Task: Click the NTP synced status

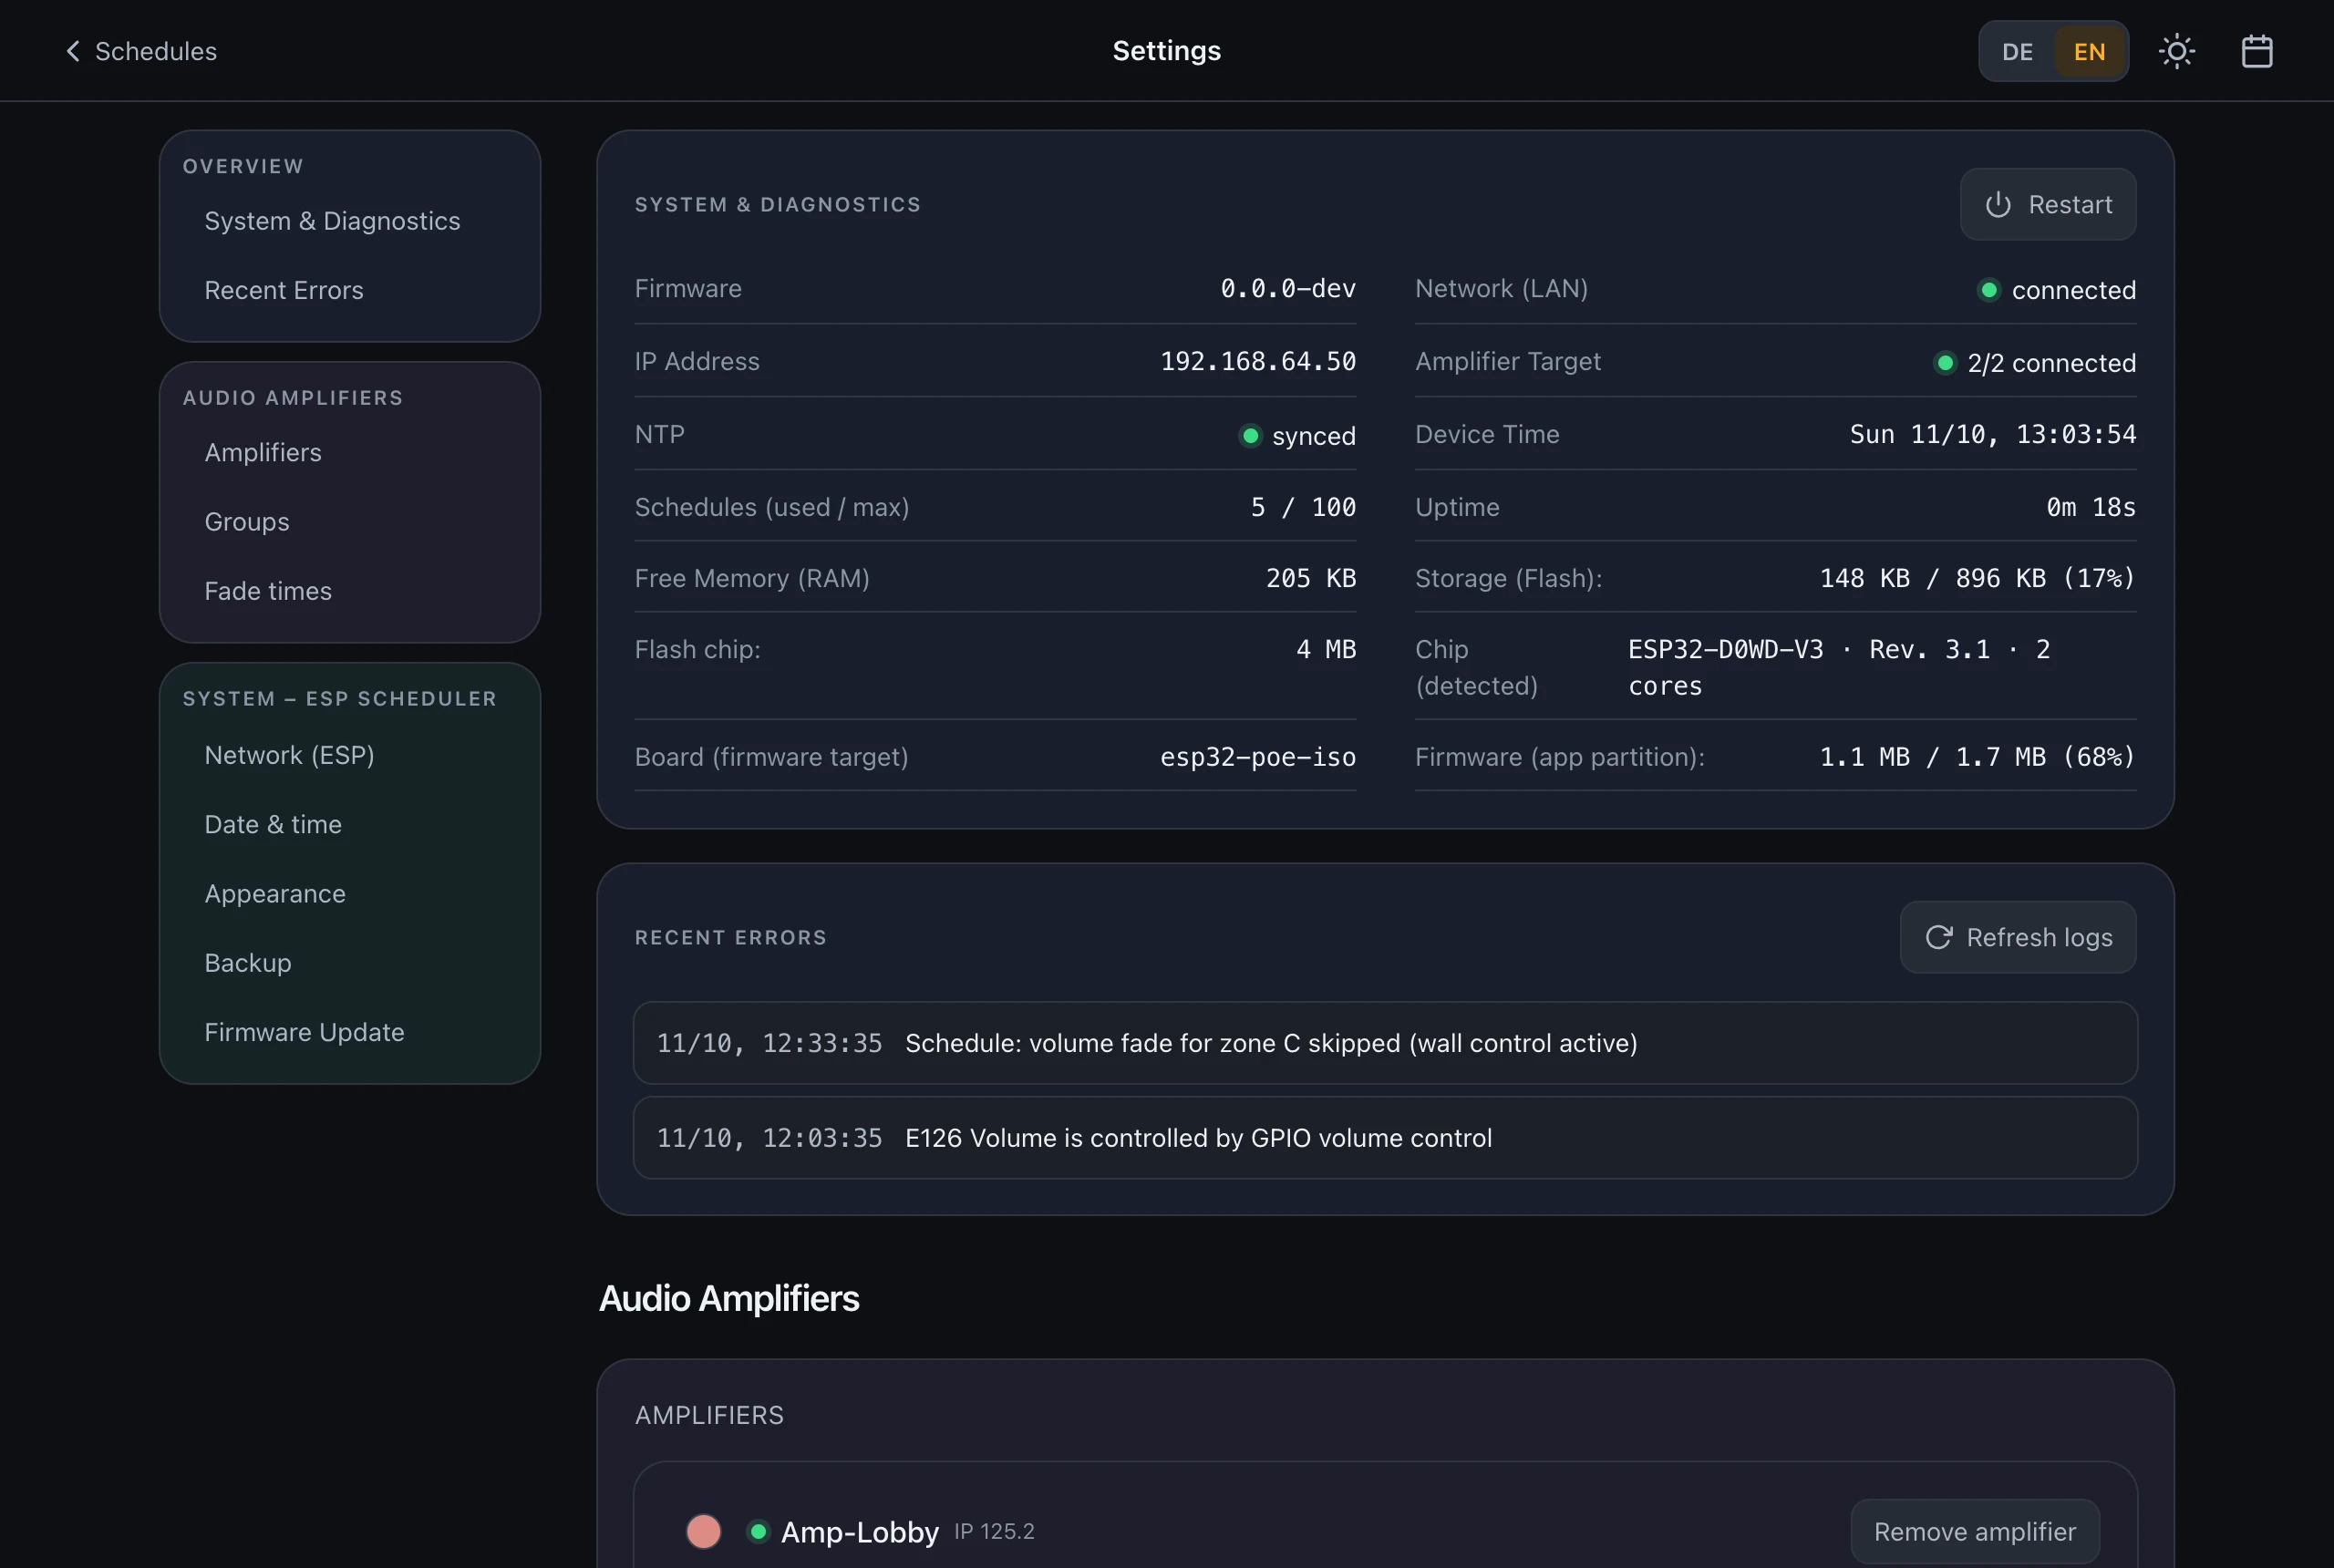Action: click(1298, 436)
